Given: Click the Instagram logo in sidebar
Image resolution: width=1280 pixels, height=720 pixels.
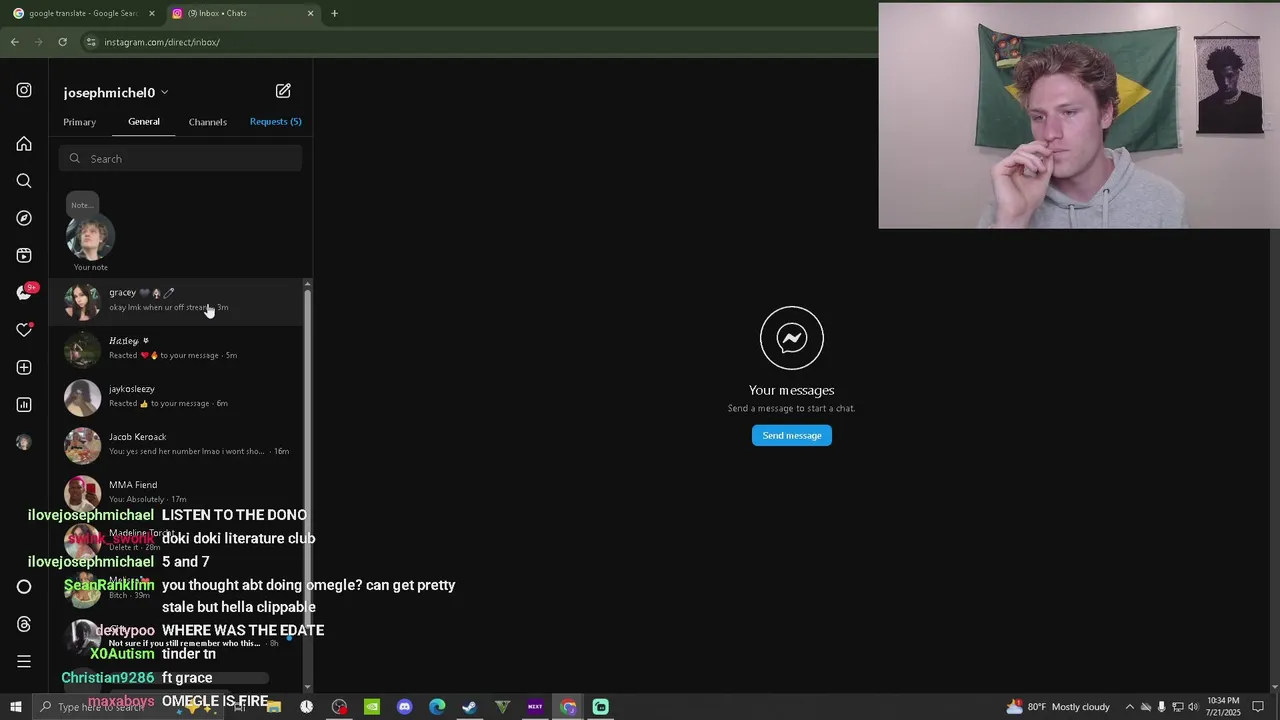Looking at the screenshot, I should click(24, 90).
